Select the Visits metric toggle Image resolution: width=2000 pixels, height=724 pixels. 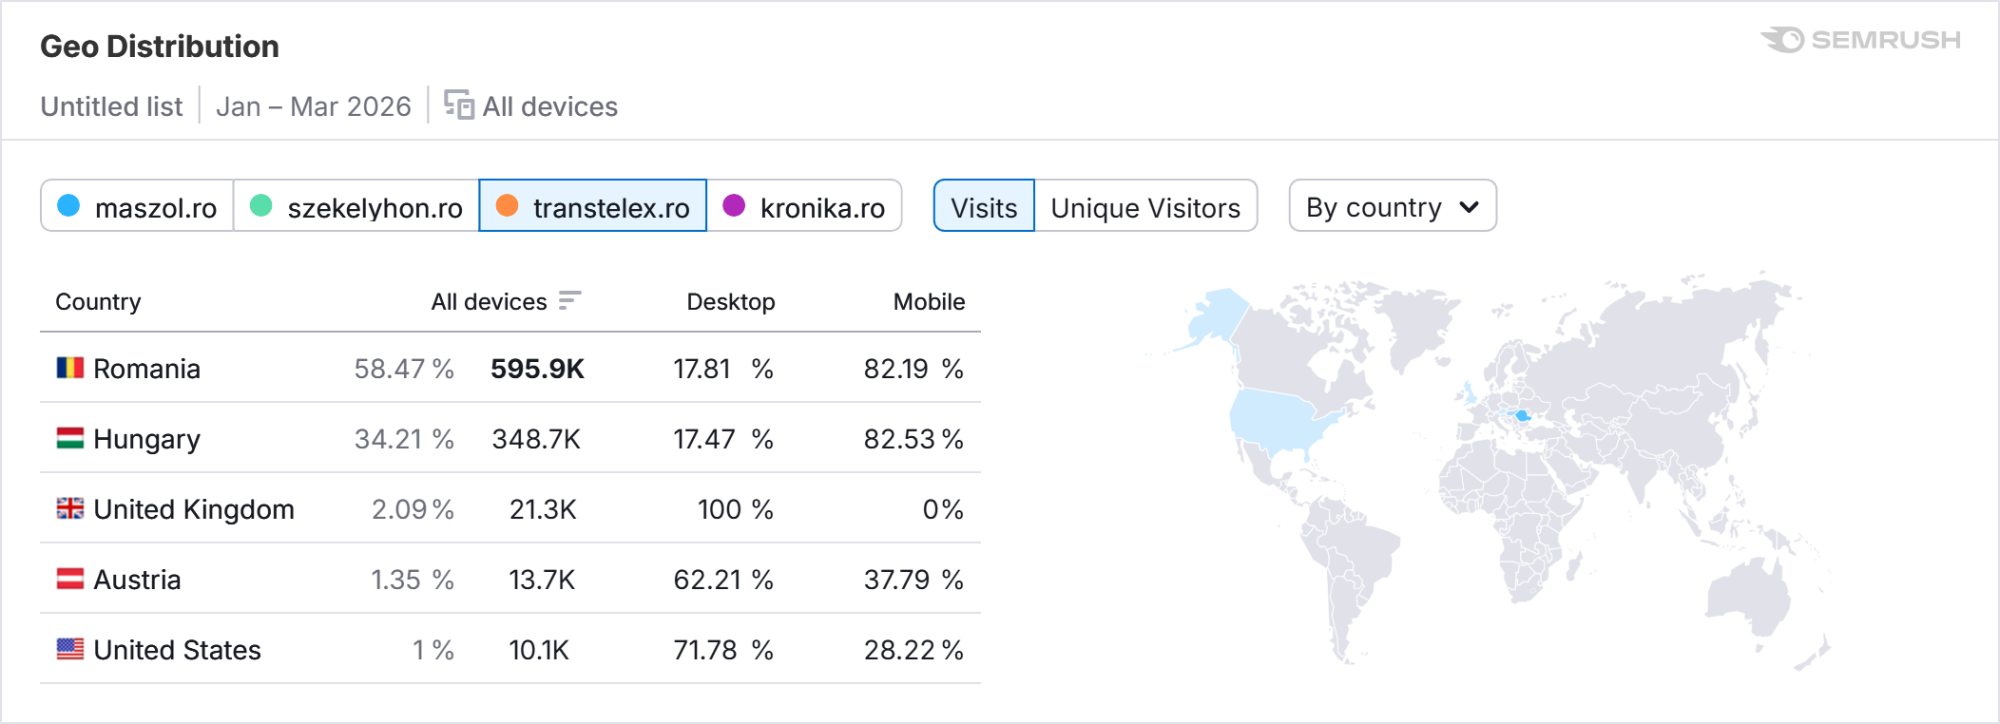(x=984, y=207)
